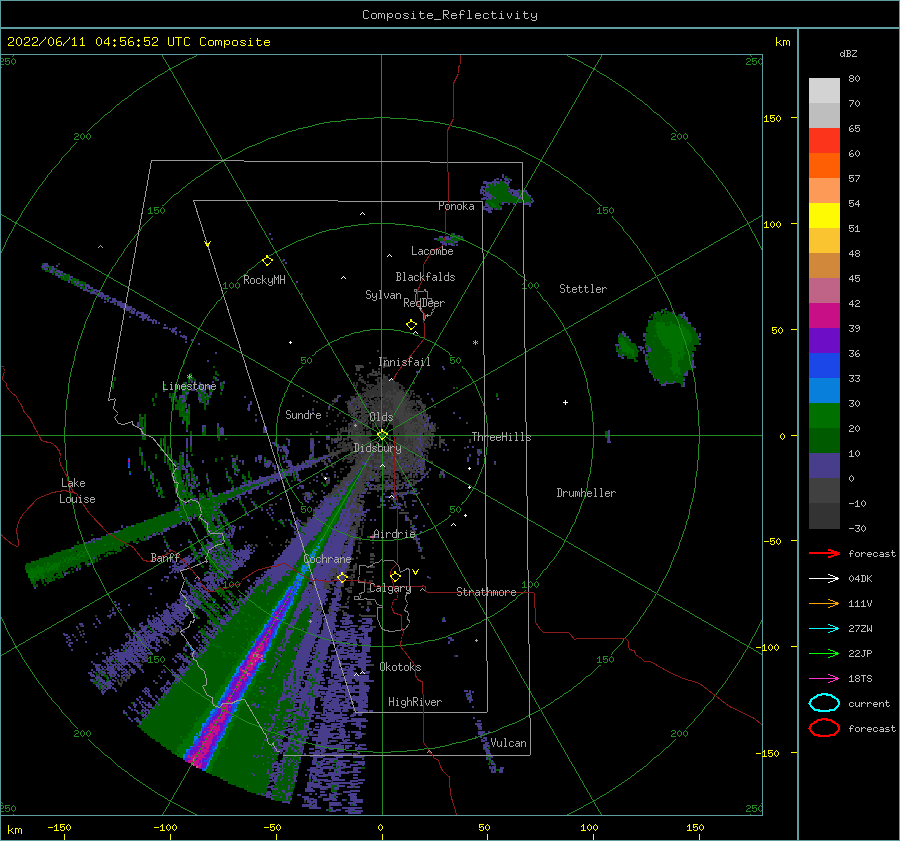Screen dimensions: 900x841
Task: Click the 65 dBZ red swatch
Action: coord(824,141)
